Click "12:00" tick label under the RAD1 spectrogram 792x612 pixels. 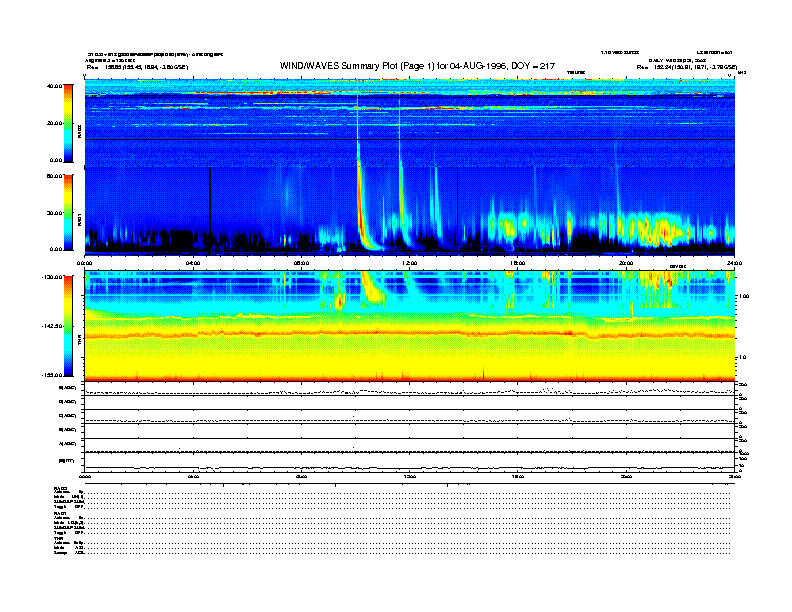tap(410, 263)
